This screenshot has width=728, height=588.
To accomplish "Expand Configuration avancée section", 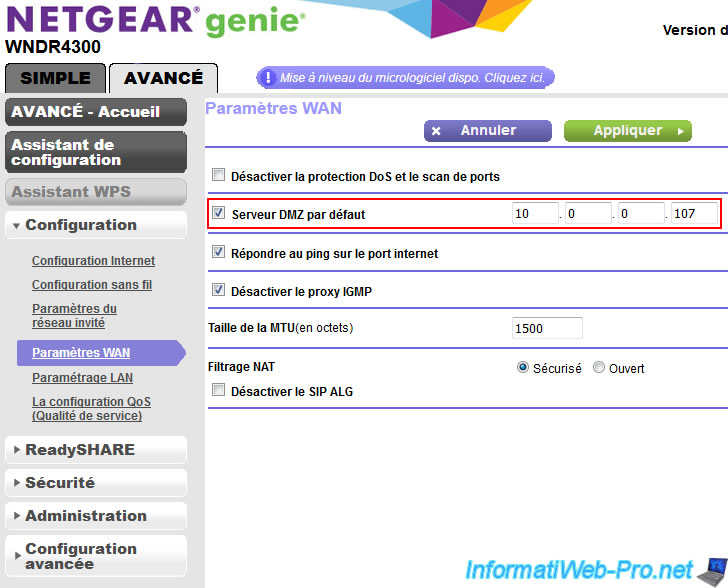I will pyautogui.click(x=96, y=556).
